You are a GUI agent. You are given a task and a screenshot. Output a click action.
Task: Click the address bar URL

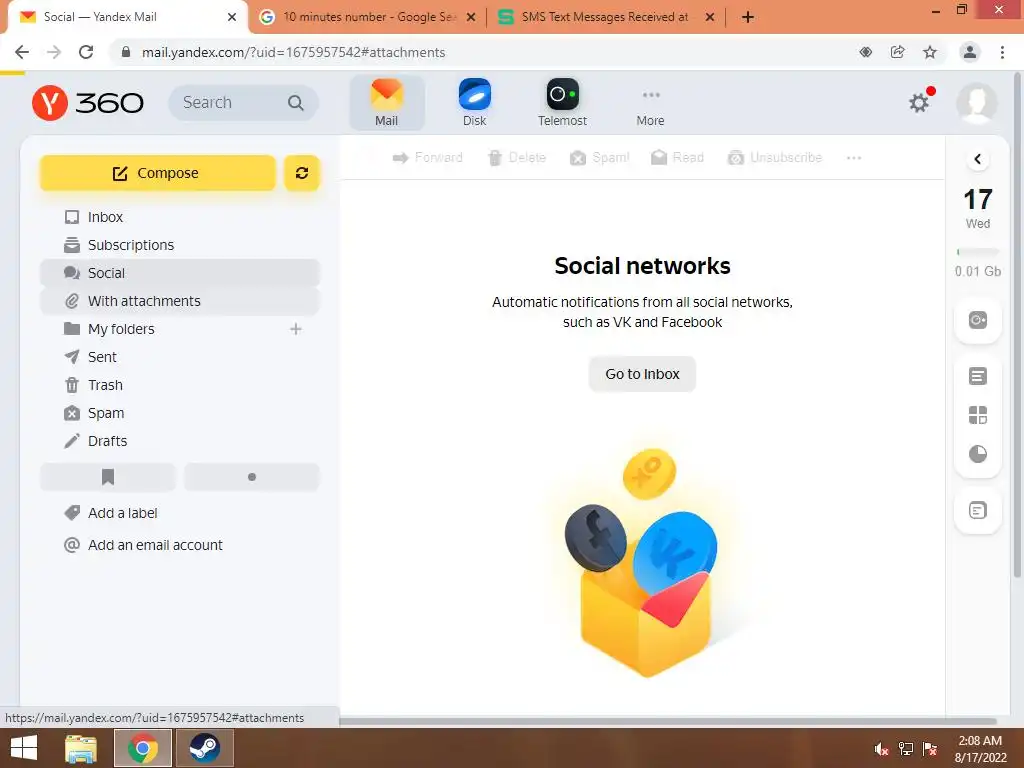click(294, 52)
